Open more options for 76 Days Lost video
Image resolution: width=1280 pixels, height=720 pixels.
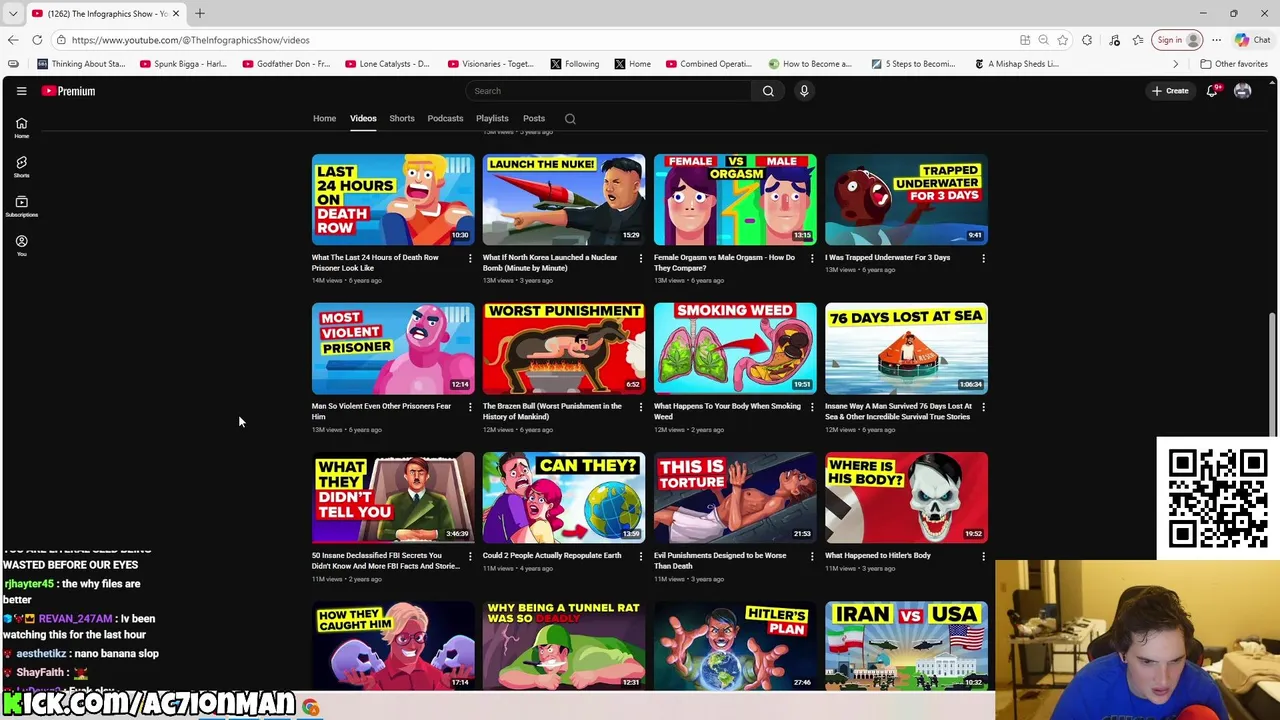click(x=983, y=407)
